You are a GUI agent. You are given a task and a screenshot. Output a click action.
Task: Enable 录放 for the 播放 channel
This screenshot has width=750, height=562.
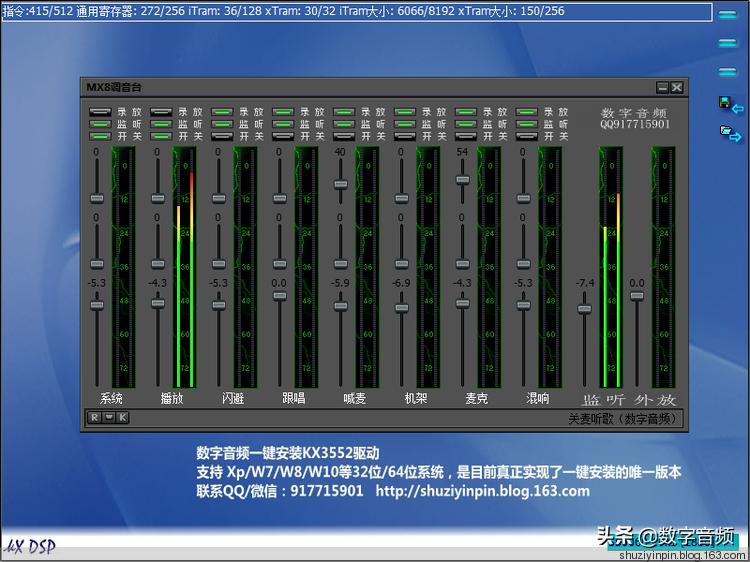coord(161,112)
